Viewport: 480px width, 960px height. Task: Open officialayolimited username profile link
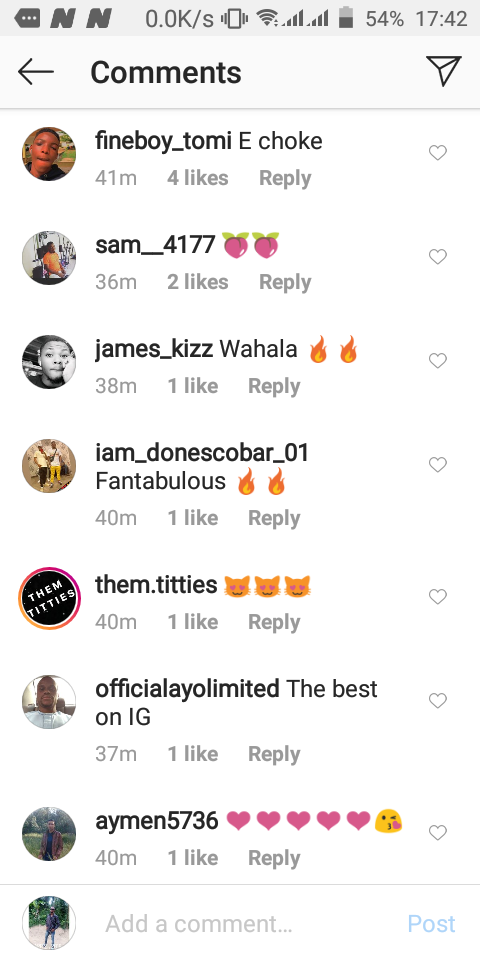(x=187, y=689)
